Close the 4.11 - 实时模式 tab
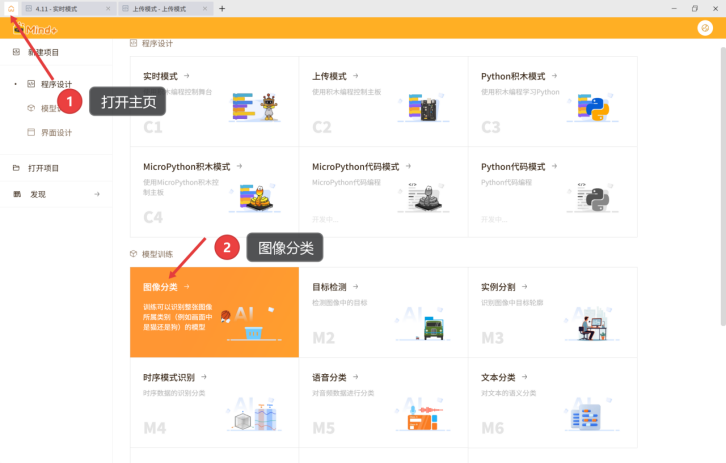Image resolution: width=726 pixels, height=463 pixels. coord(109,8)
